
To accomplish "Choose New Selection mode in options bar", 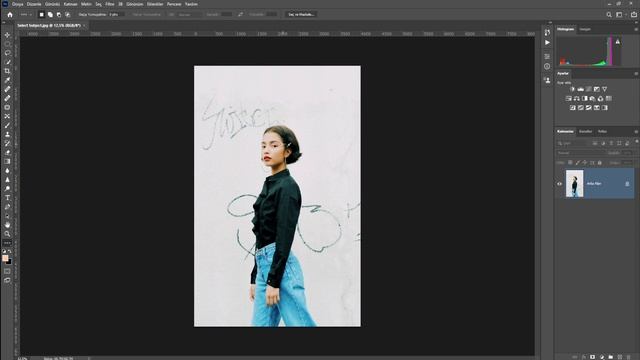I will (41, 15).
